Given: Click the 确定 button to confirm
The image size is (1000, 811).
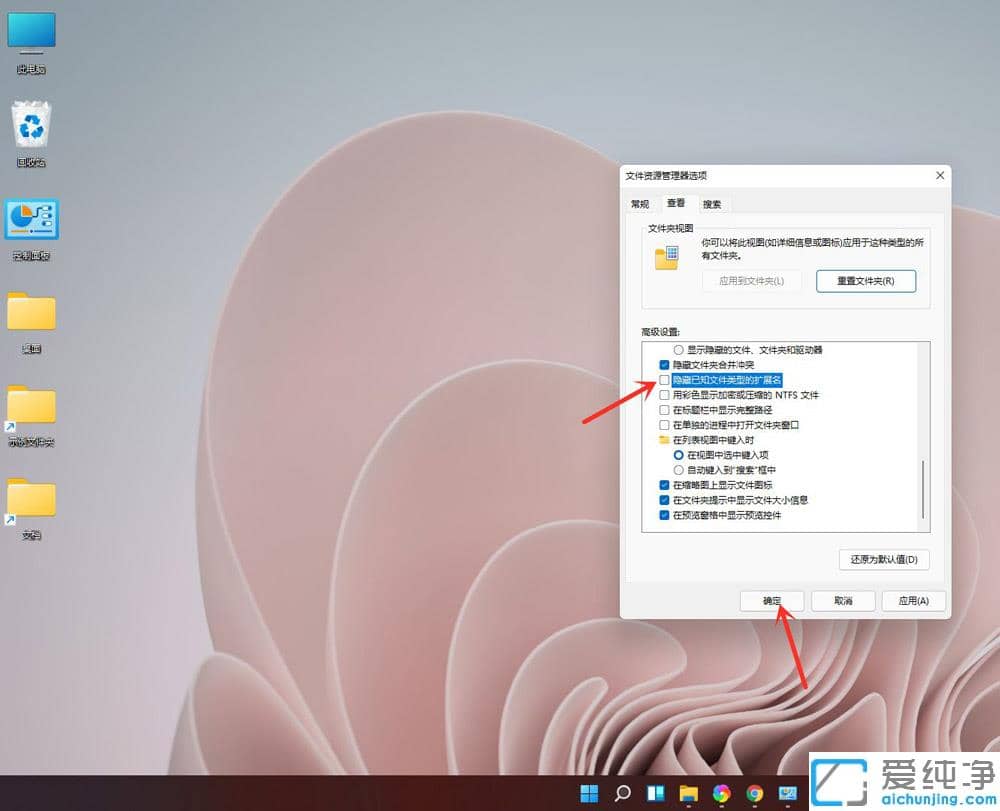Looking at the screenshot, I should click(772, 601).
